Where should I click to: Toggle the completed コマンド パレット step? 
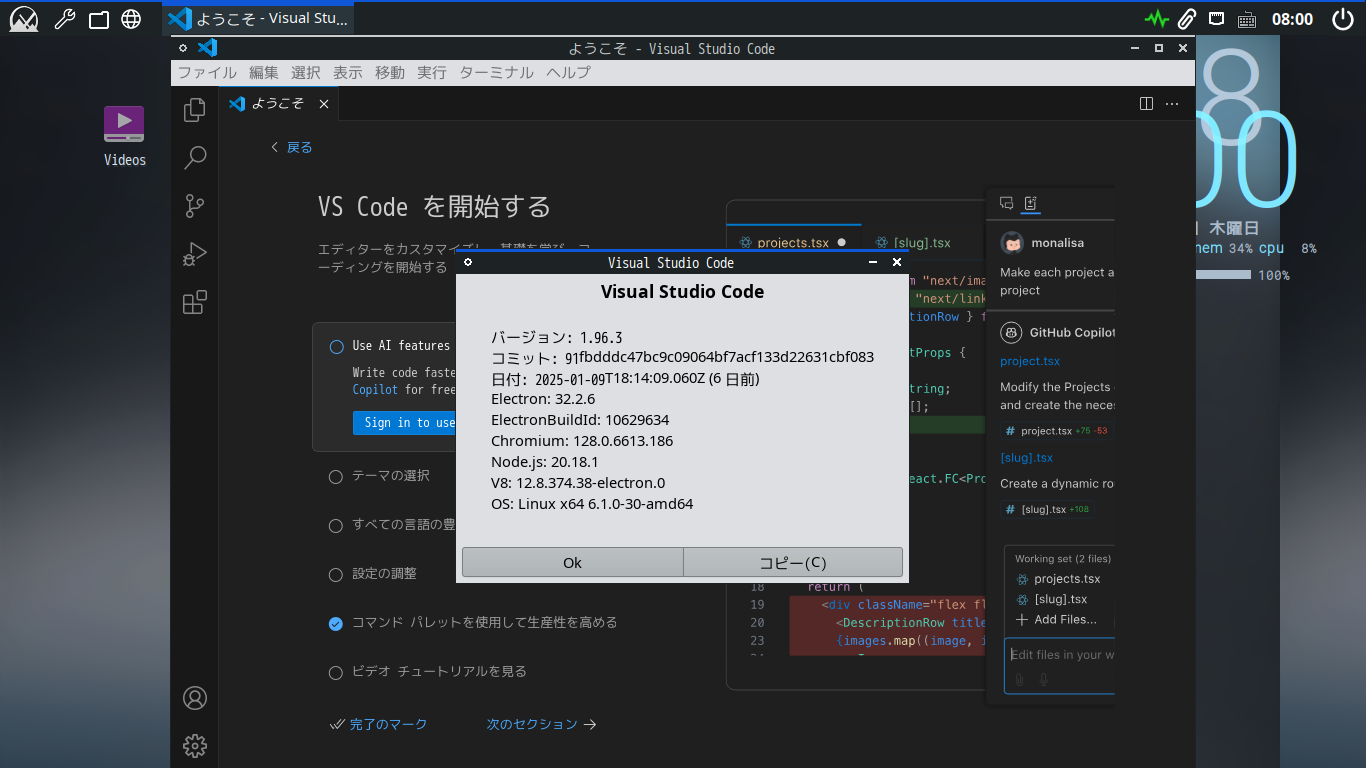pyautogui.click(x=336, y=623)
